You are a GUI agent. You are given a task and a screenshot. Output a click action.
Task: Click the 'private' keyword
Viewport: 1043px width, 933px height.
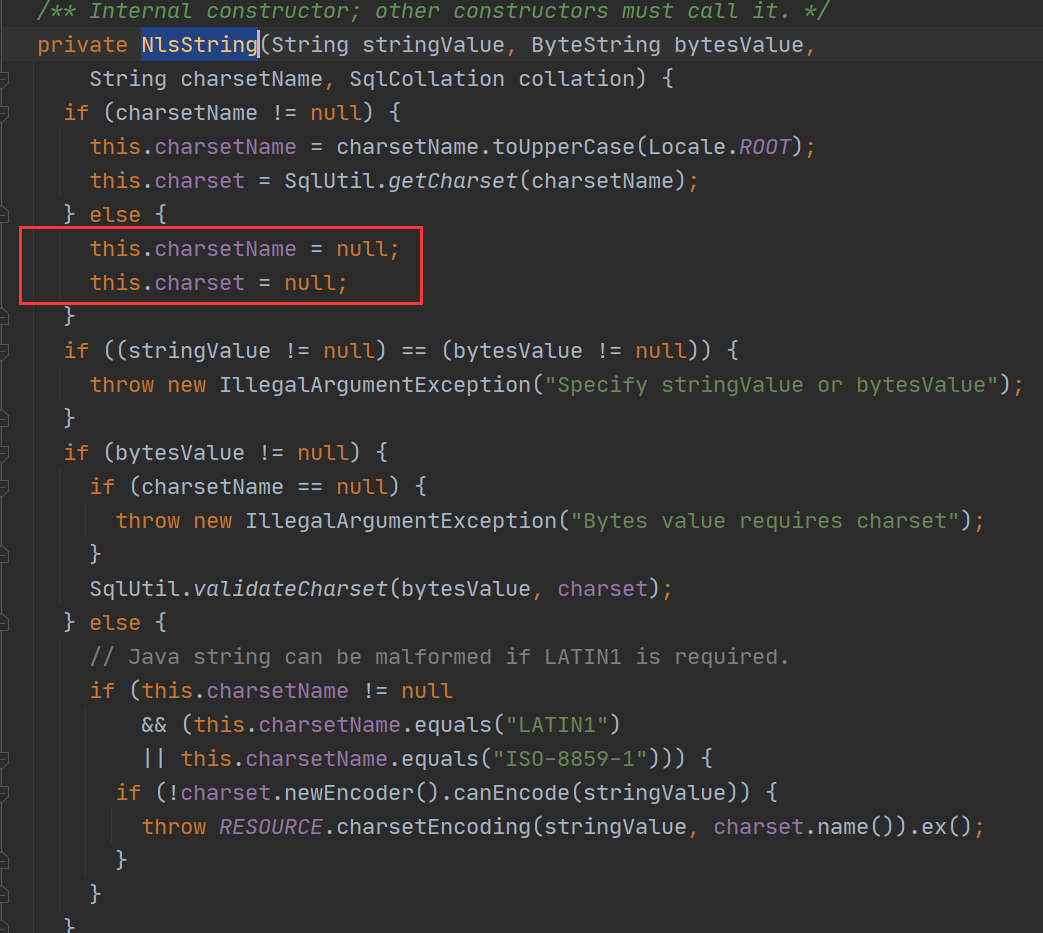(82, 45)
